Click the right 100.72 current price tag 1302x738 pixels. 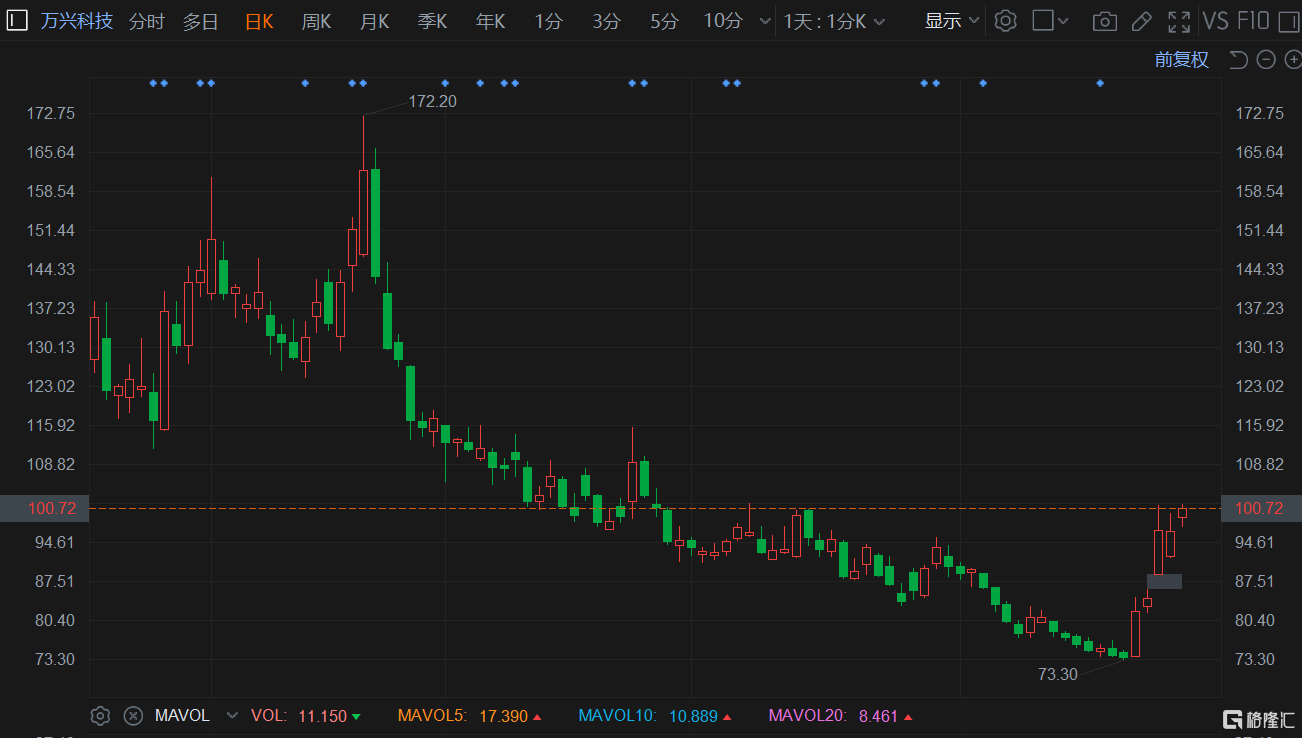pos(1260,508)
